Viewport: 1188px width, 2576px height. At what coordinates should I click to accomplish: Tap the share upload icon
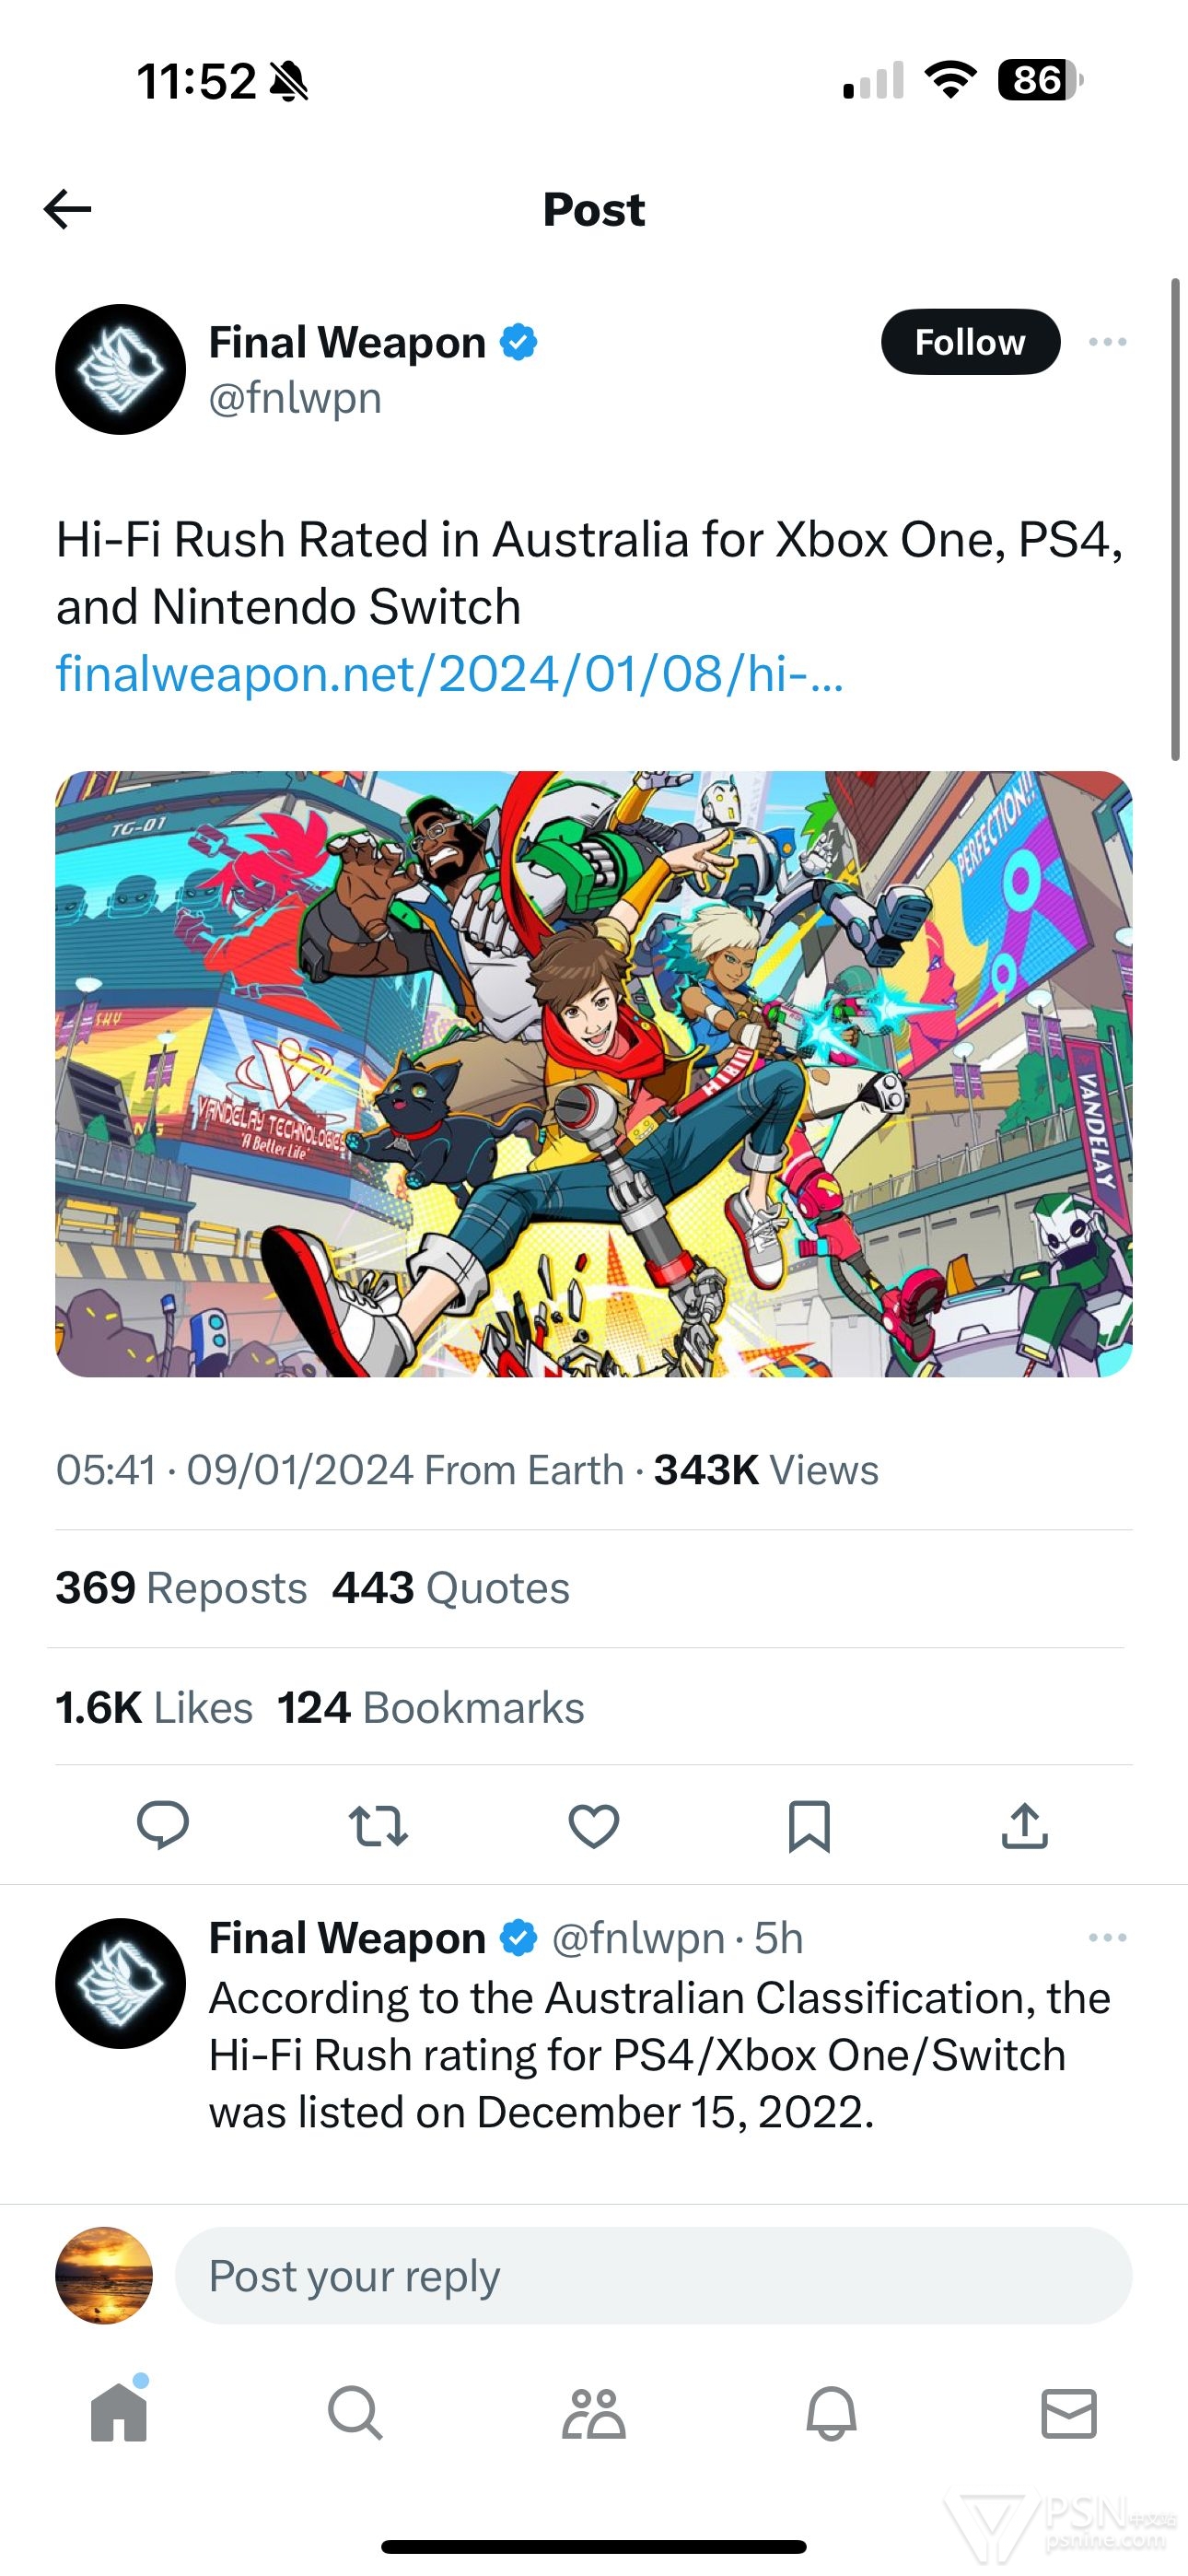coord(1025,1825)
